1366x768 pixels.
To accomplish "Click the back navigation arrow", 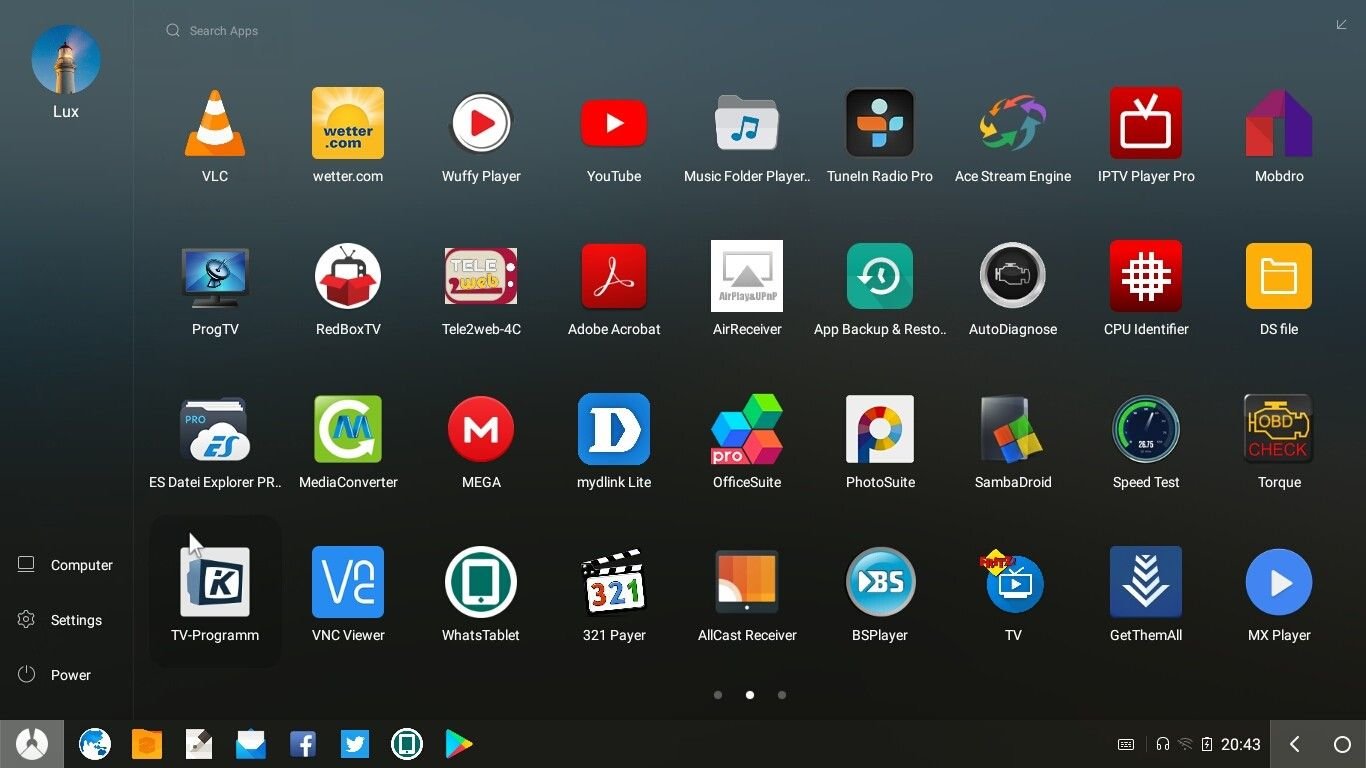I will (1295, 744).
